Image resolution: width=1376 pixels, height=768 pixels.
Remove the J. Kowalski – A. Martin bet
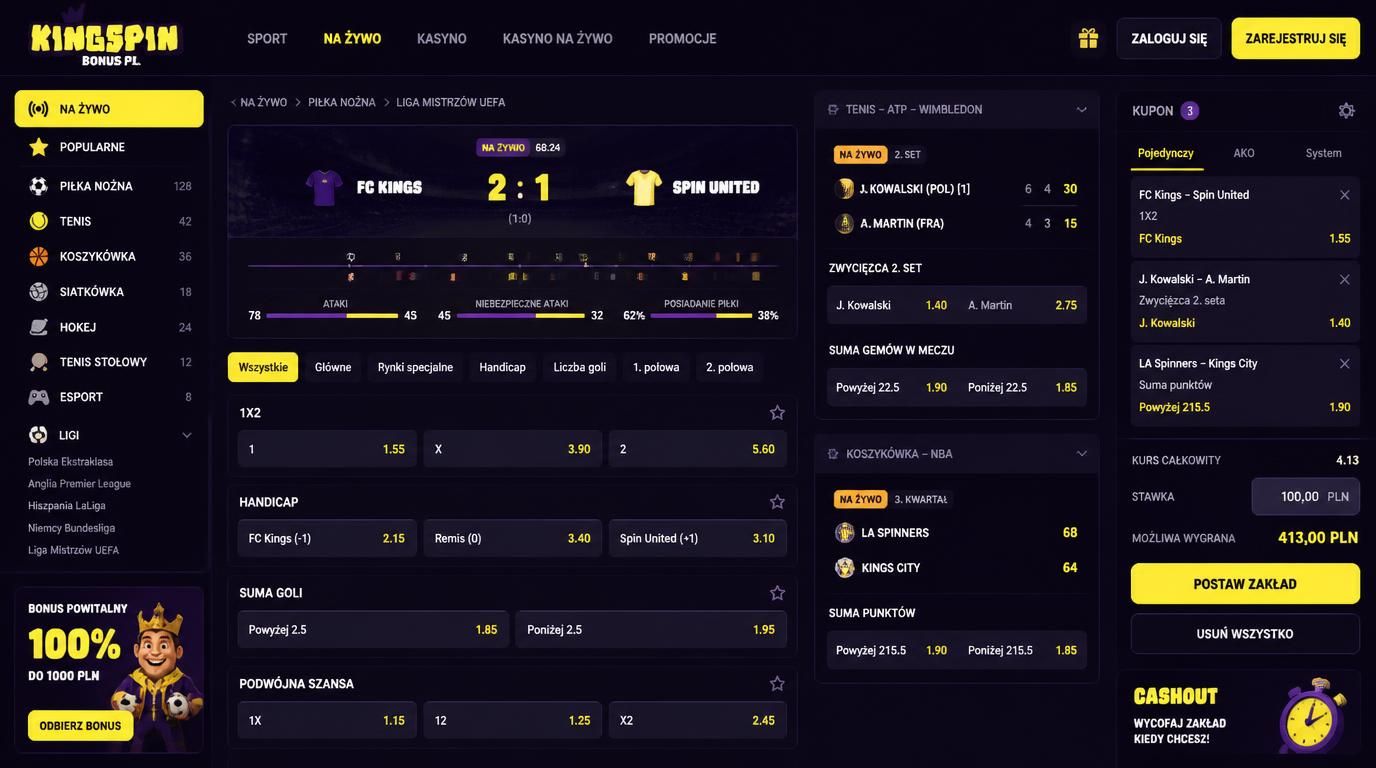point(1345,279)
